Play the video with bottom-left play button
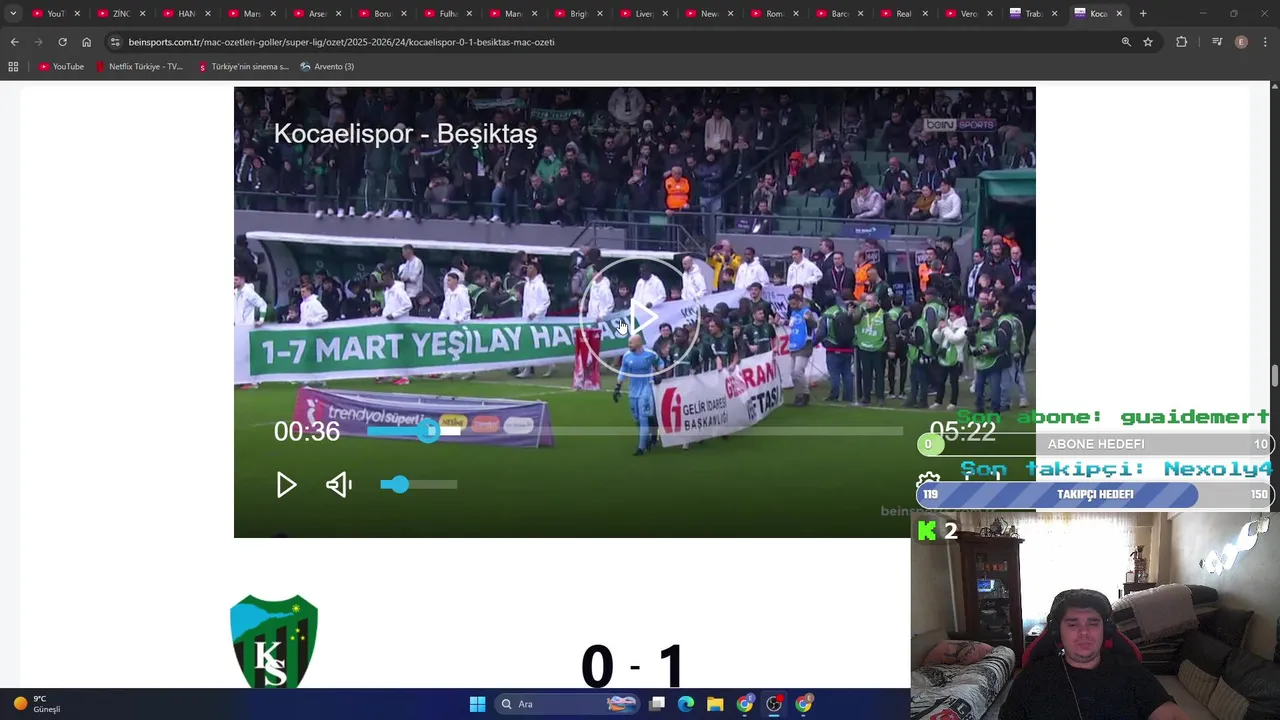The width and height of the screenshot is (1280, 720). coord(286,485)
